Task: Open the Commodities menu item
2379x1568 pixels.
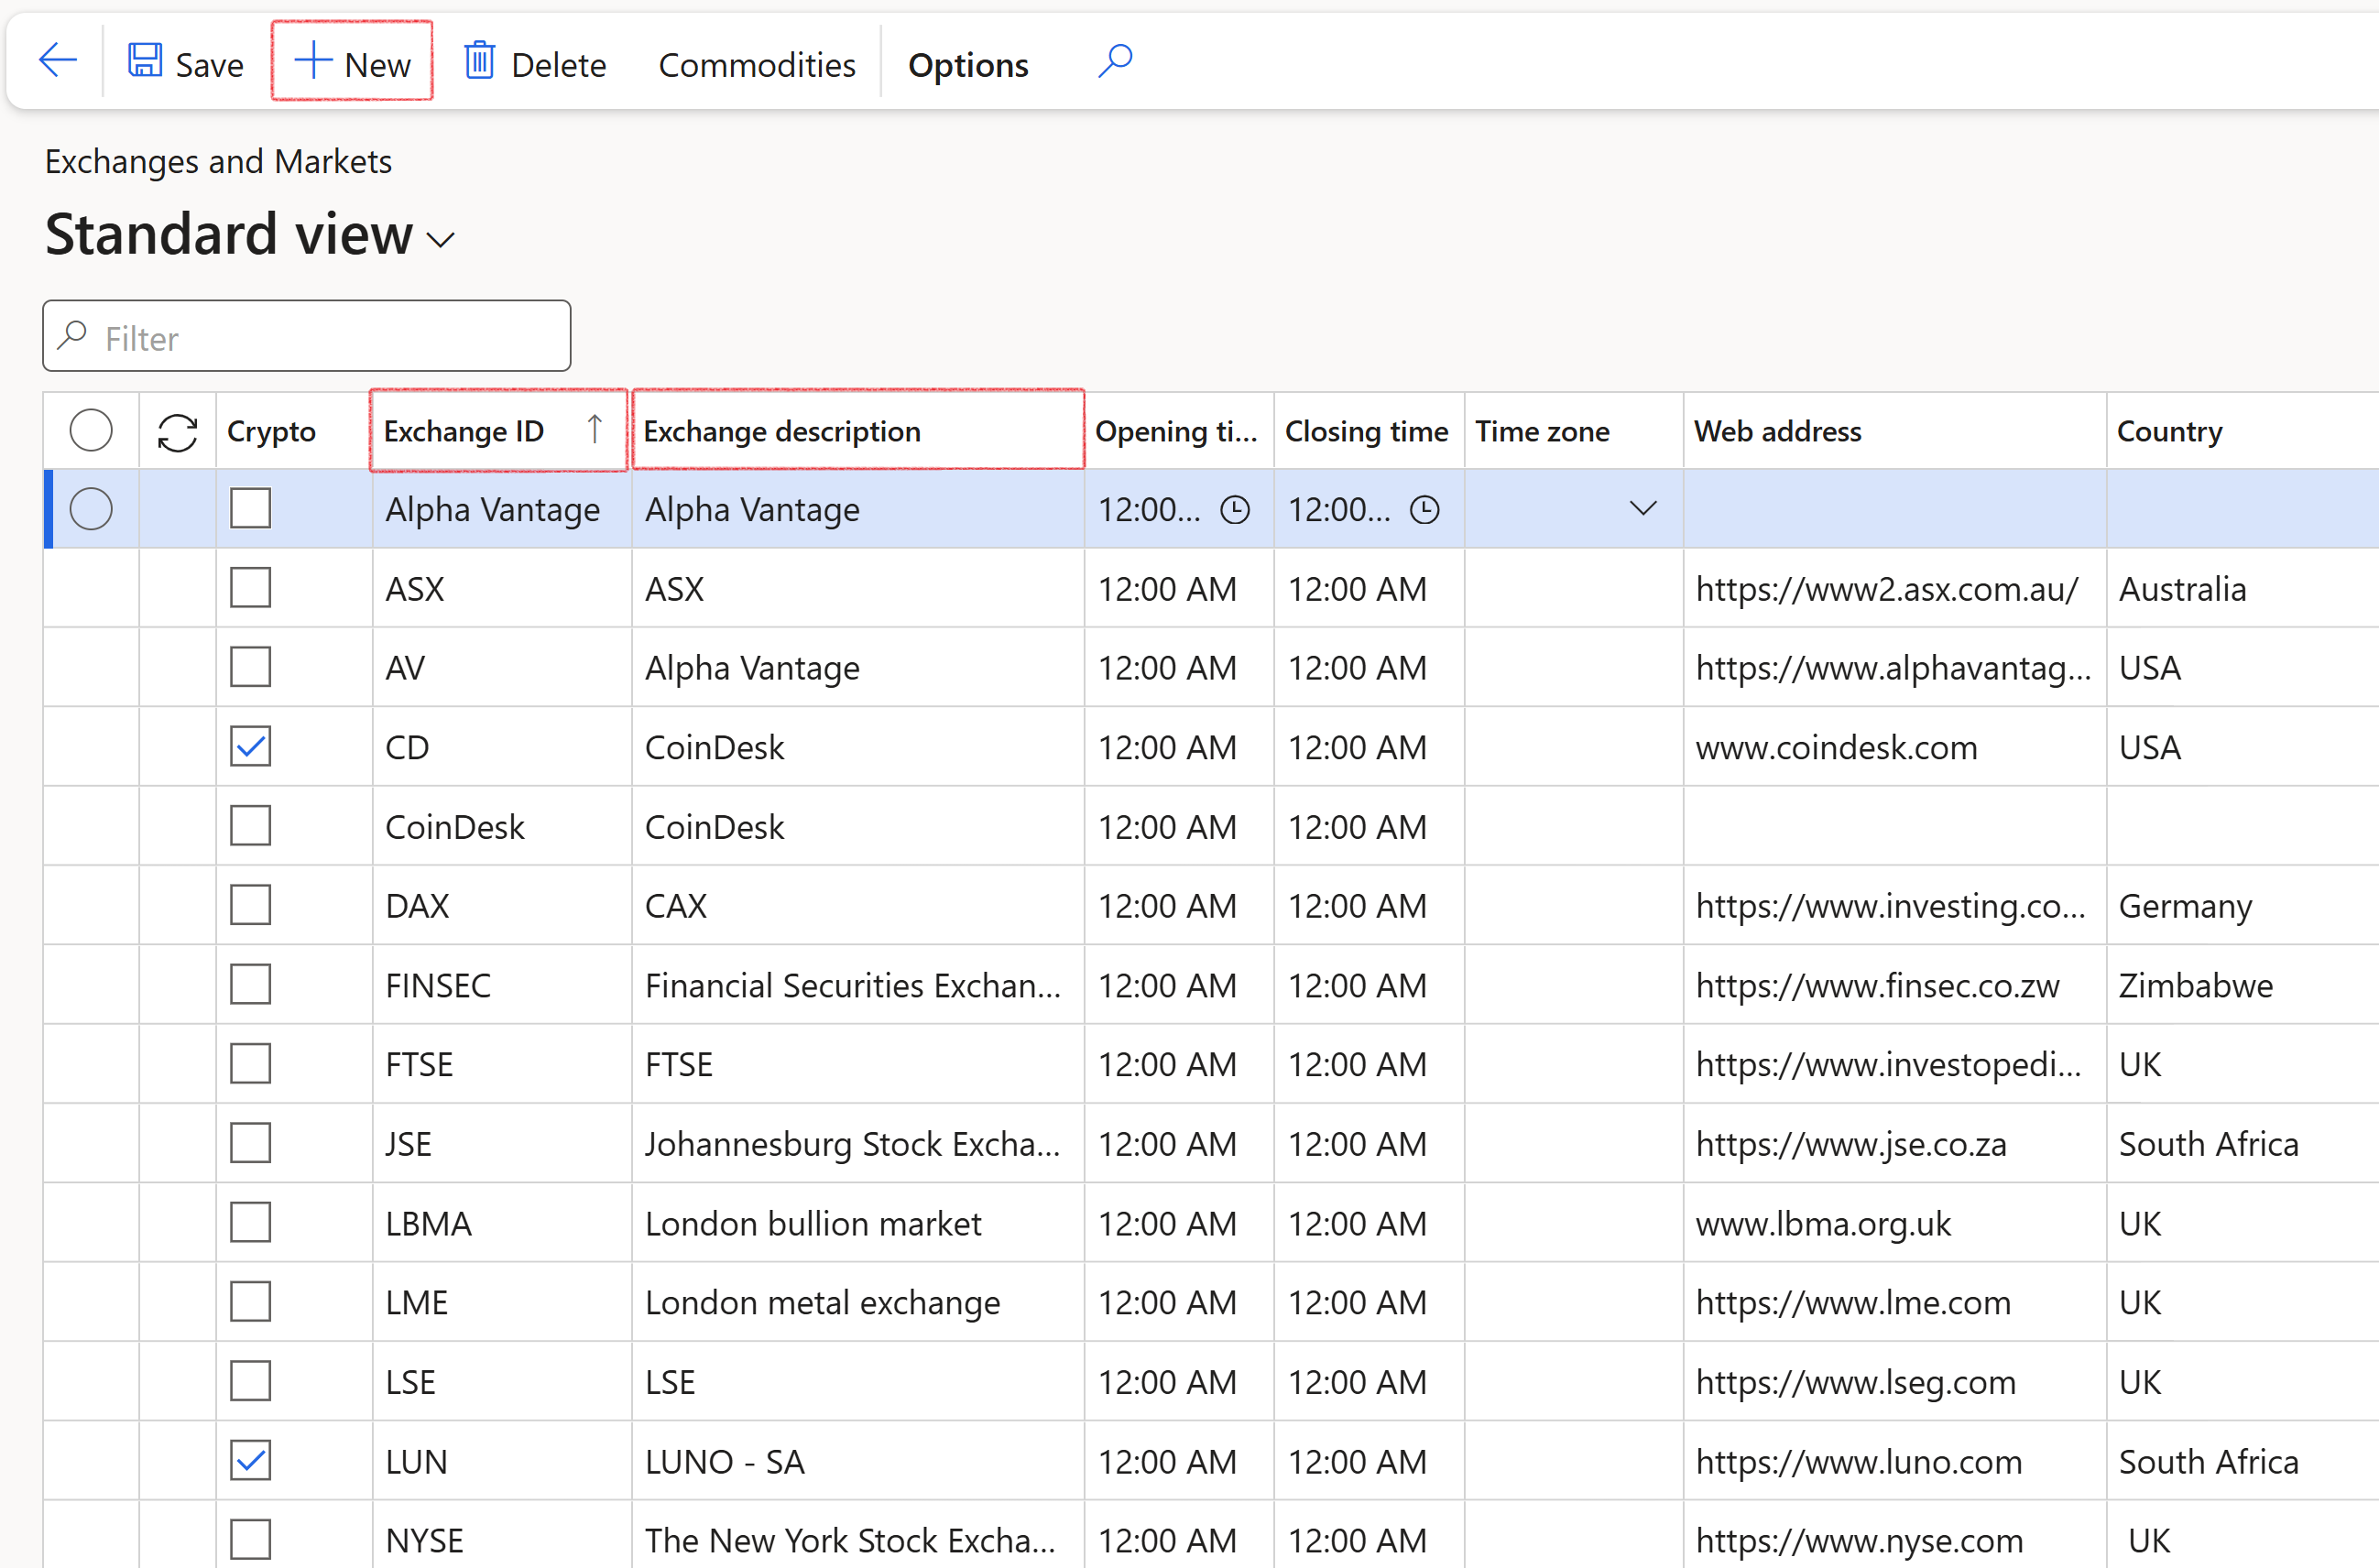Action: point(756,66)
